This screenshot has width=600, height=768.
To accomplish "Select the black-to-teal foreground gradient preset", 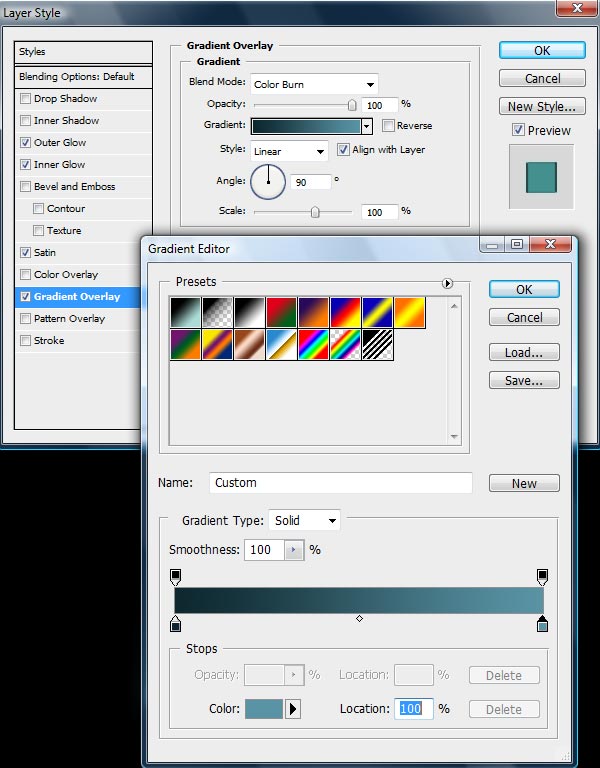I will (x=185, y=312).
